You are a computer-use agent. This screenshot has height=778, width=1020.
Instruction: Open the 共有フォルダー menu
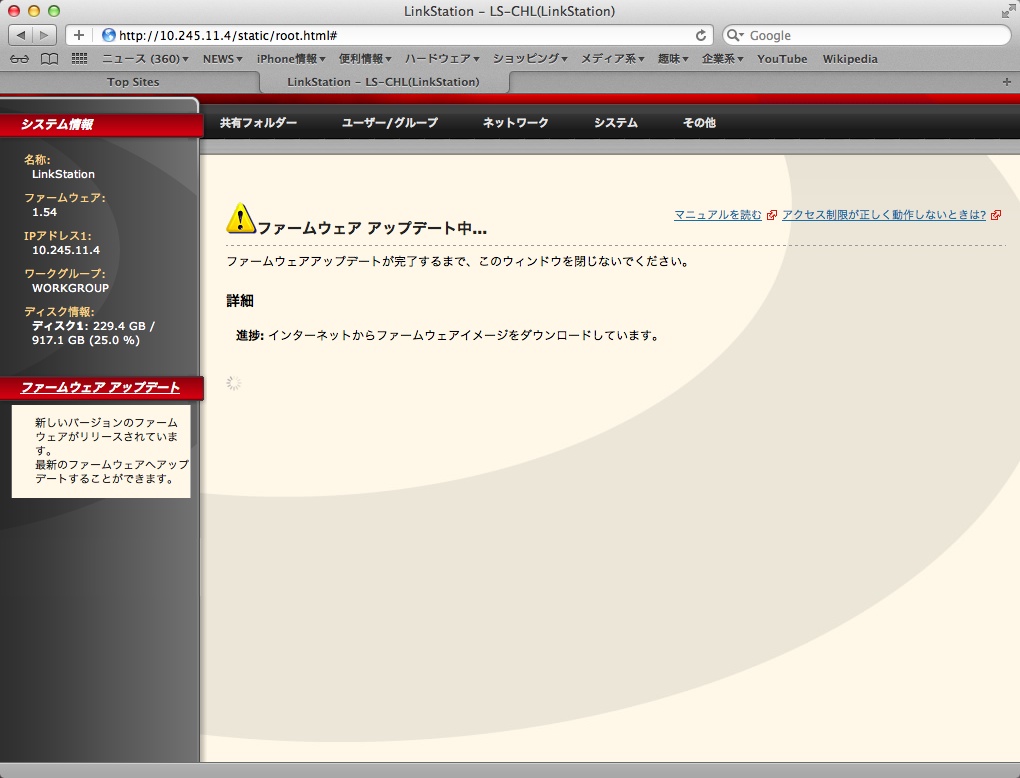pos(258,123)
